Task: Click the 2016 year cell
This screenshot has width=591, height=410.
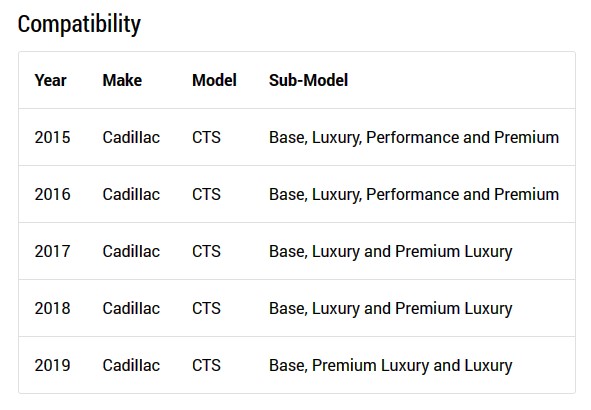Action: coord(52,194)
